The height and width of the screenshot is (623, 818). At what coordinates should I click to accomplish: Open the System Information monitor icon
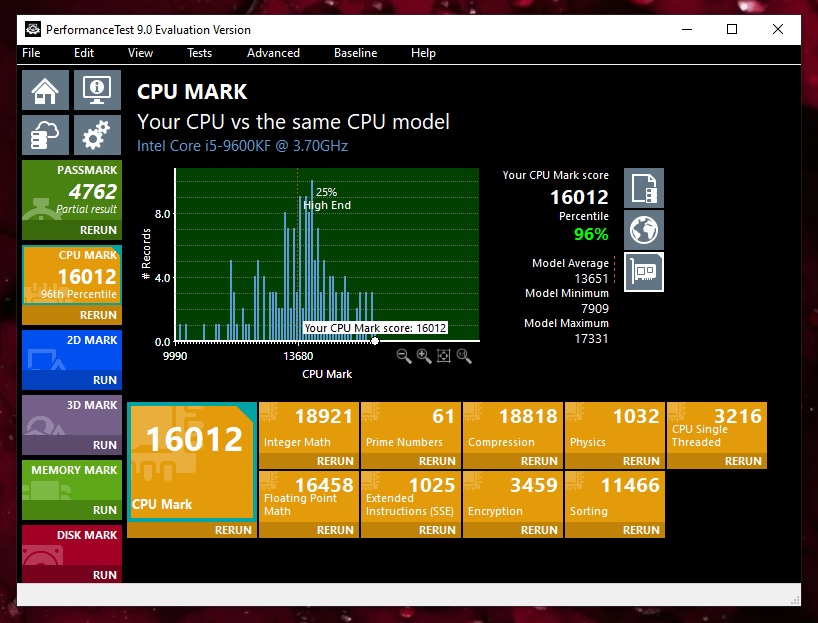coord(97,90)
